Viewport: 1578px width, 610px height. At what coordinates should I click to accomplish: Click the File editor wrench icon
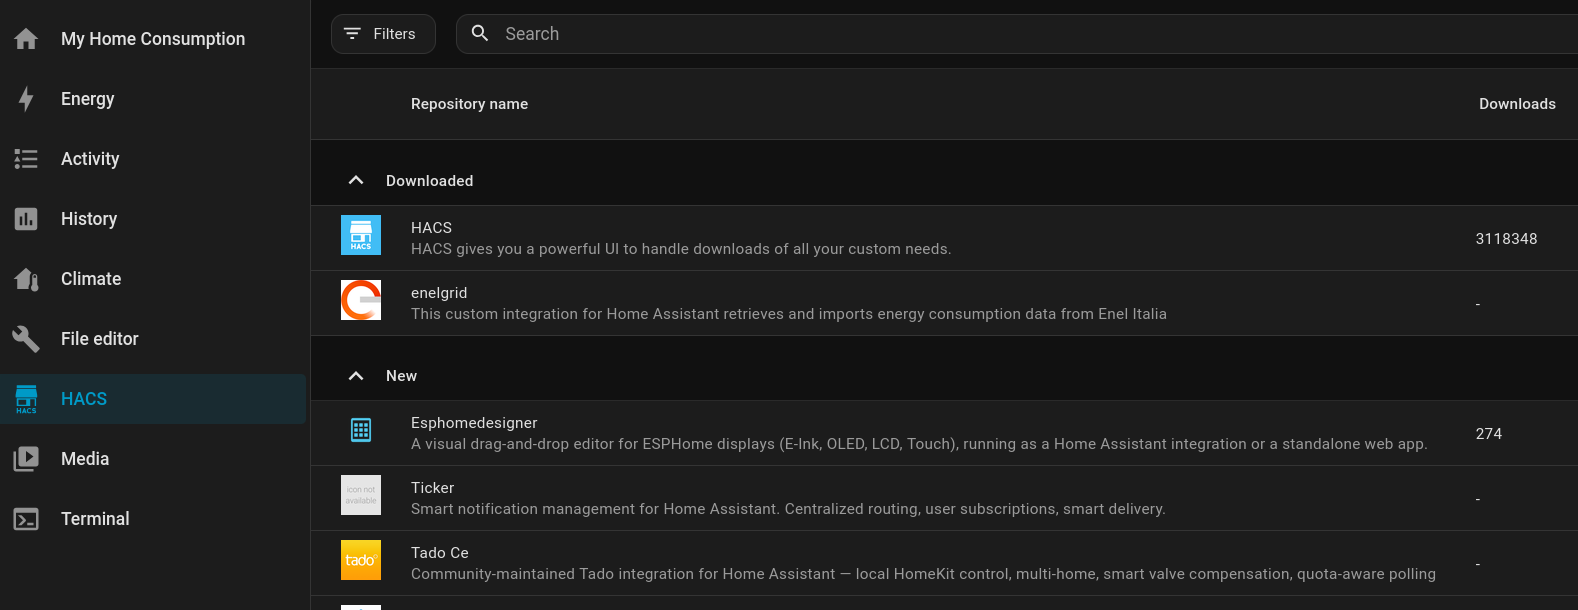(26, 339)
